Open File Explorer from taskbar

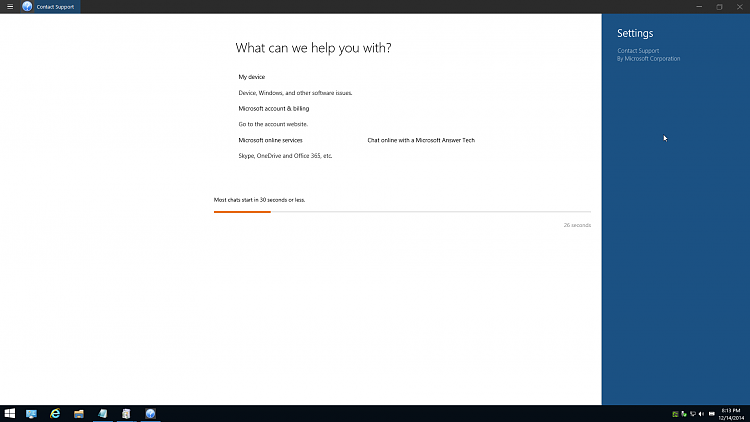click(x=79, y=414)
